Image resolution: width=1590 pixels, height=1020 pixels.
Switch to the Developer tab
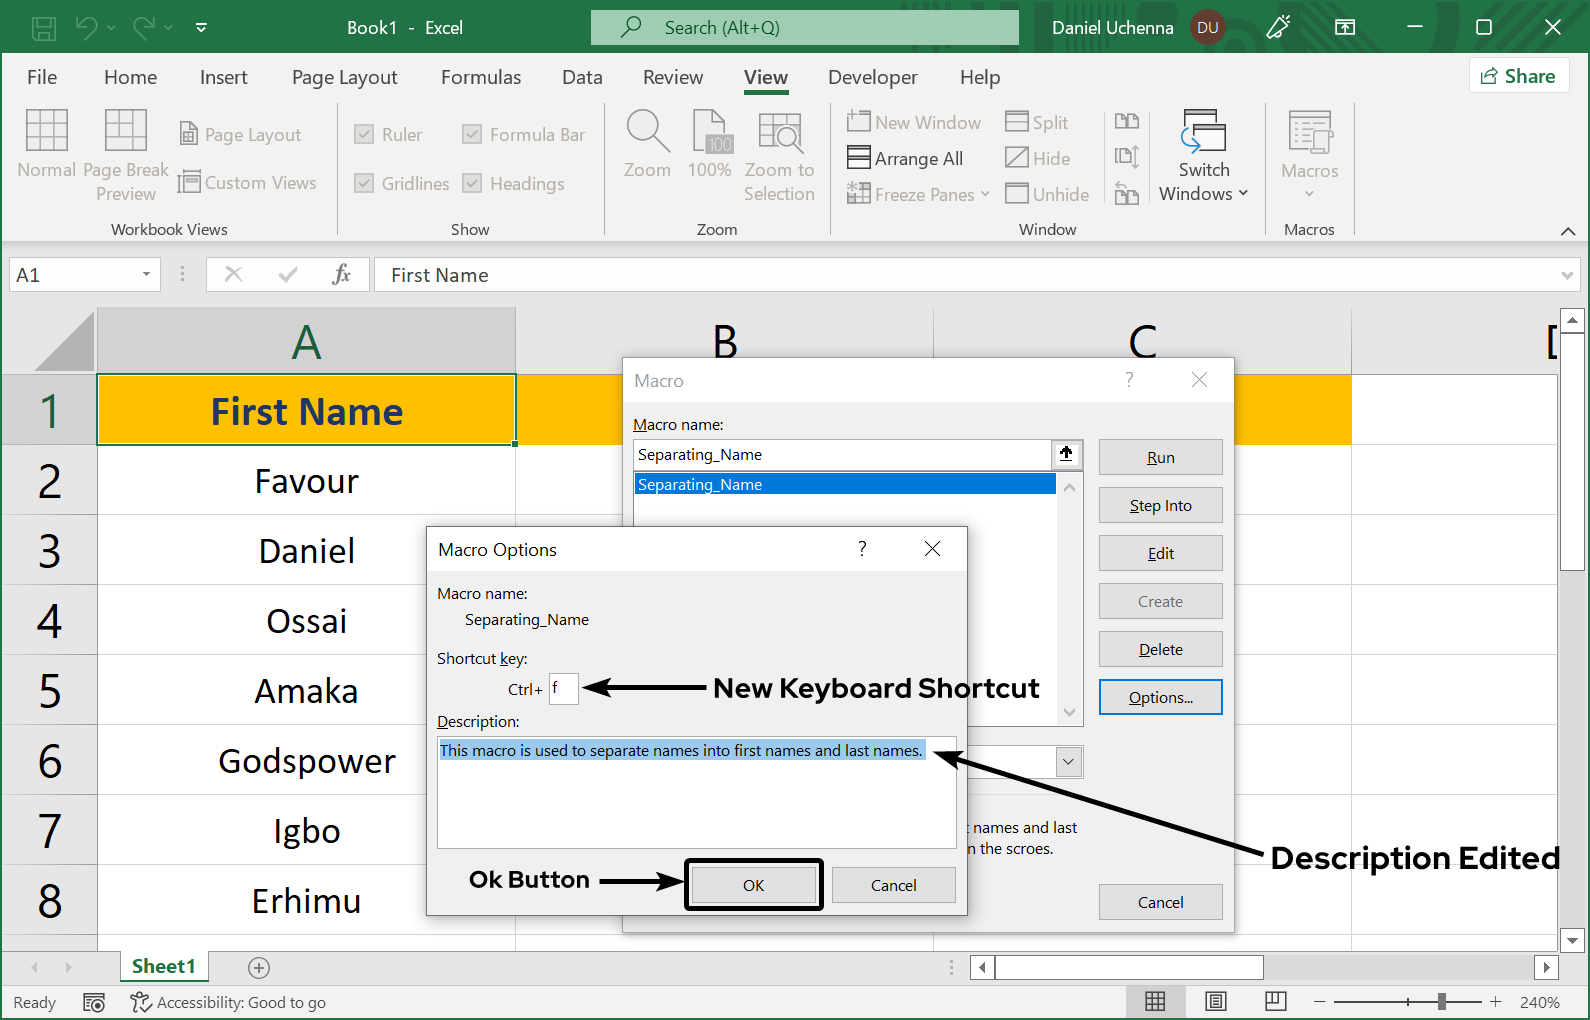[872, 77]
